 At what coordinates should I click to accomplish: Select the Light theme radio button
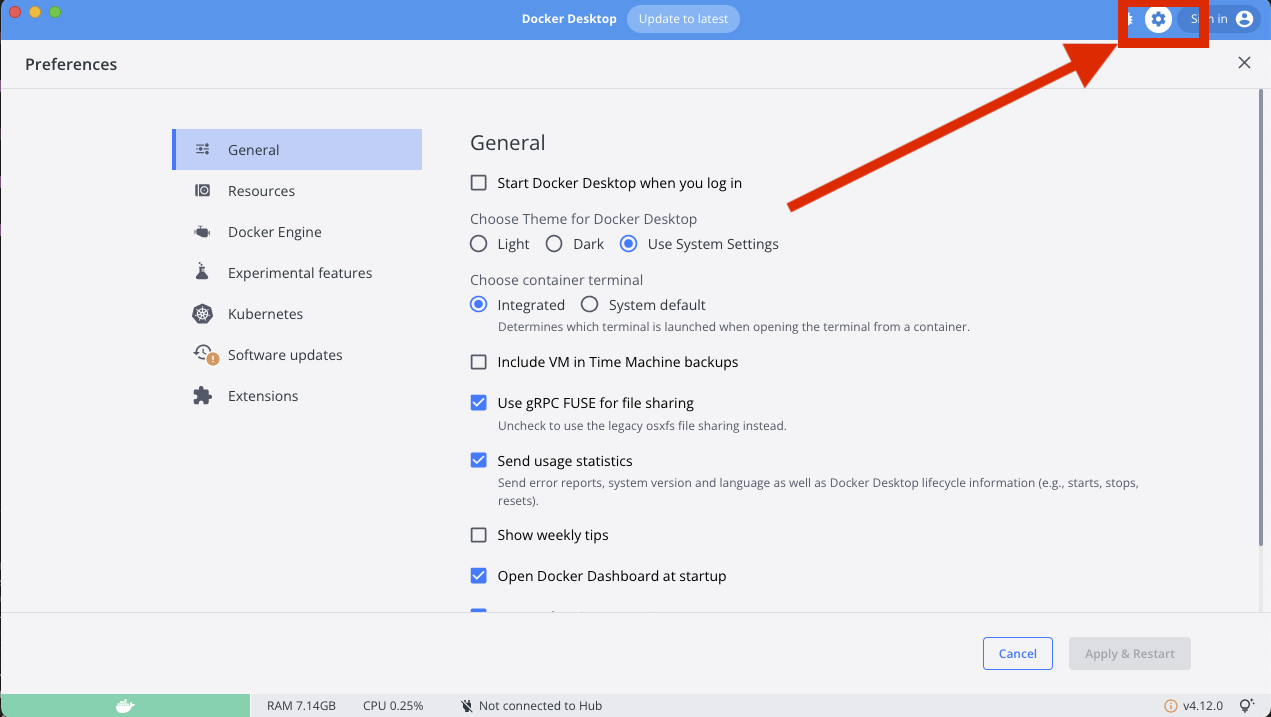coord(479,244)
